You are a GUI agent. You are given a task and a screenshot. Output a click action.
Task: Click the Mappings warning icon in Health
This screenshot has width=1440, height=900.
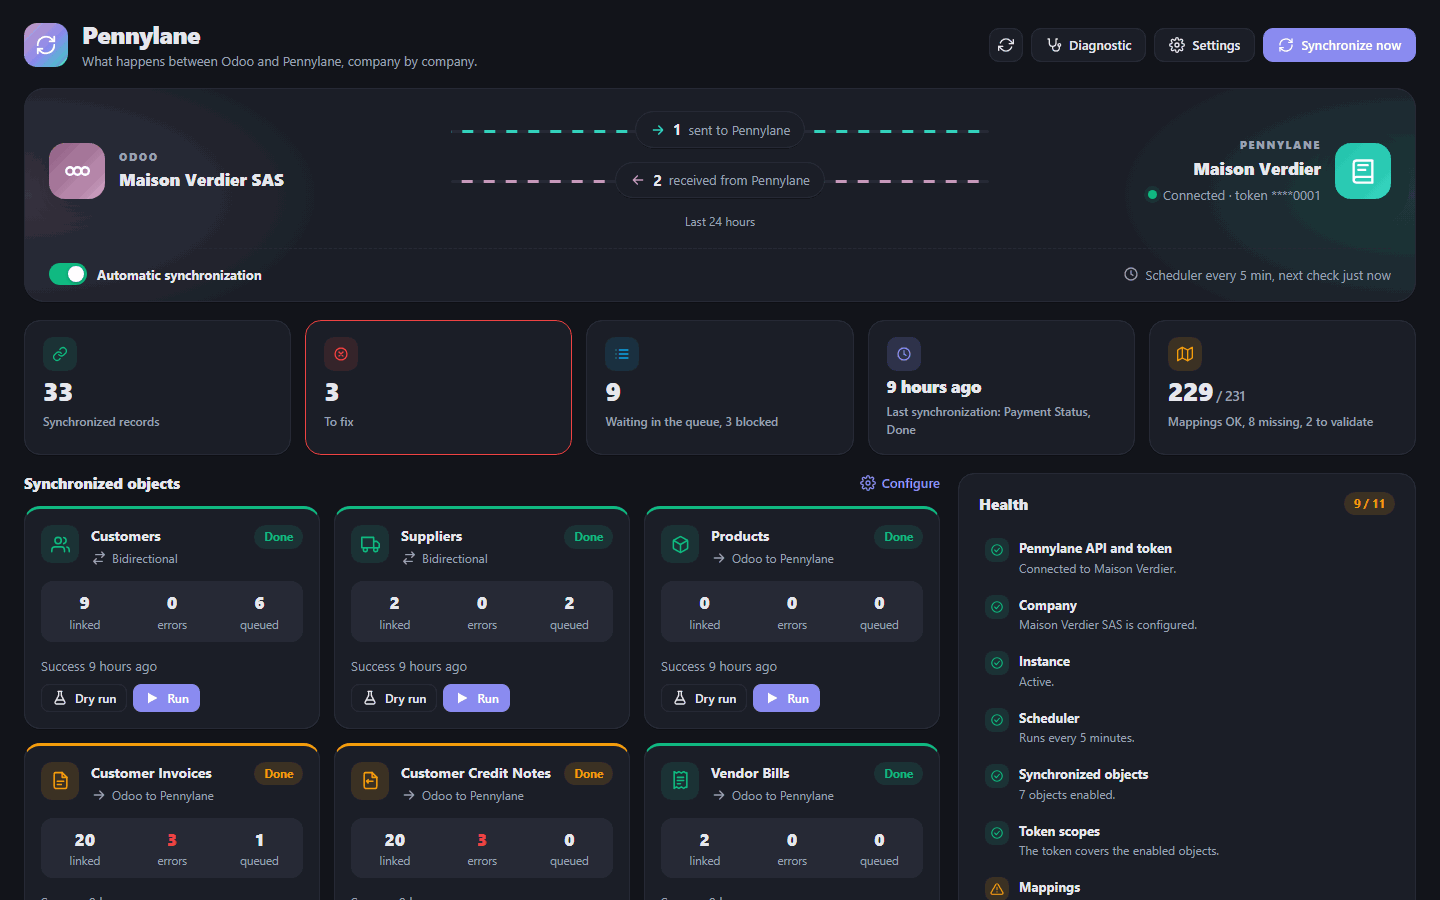click(997, 888)
